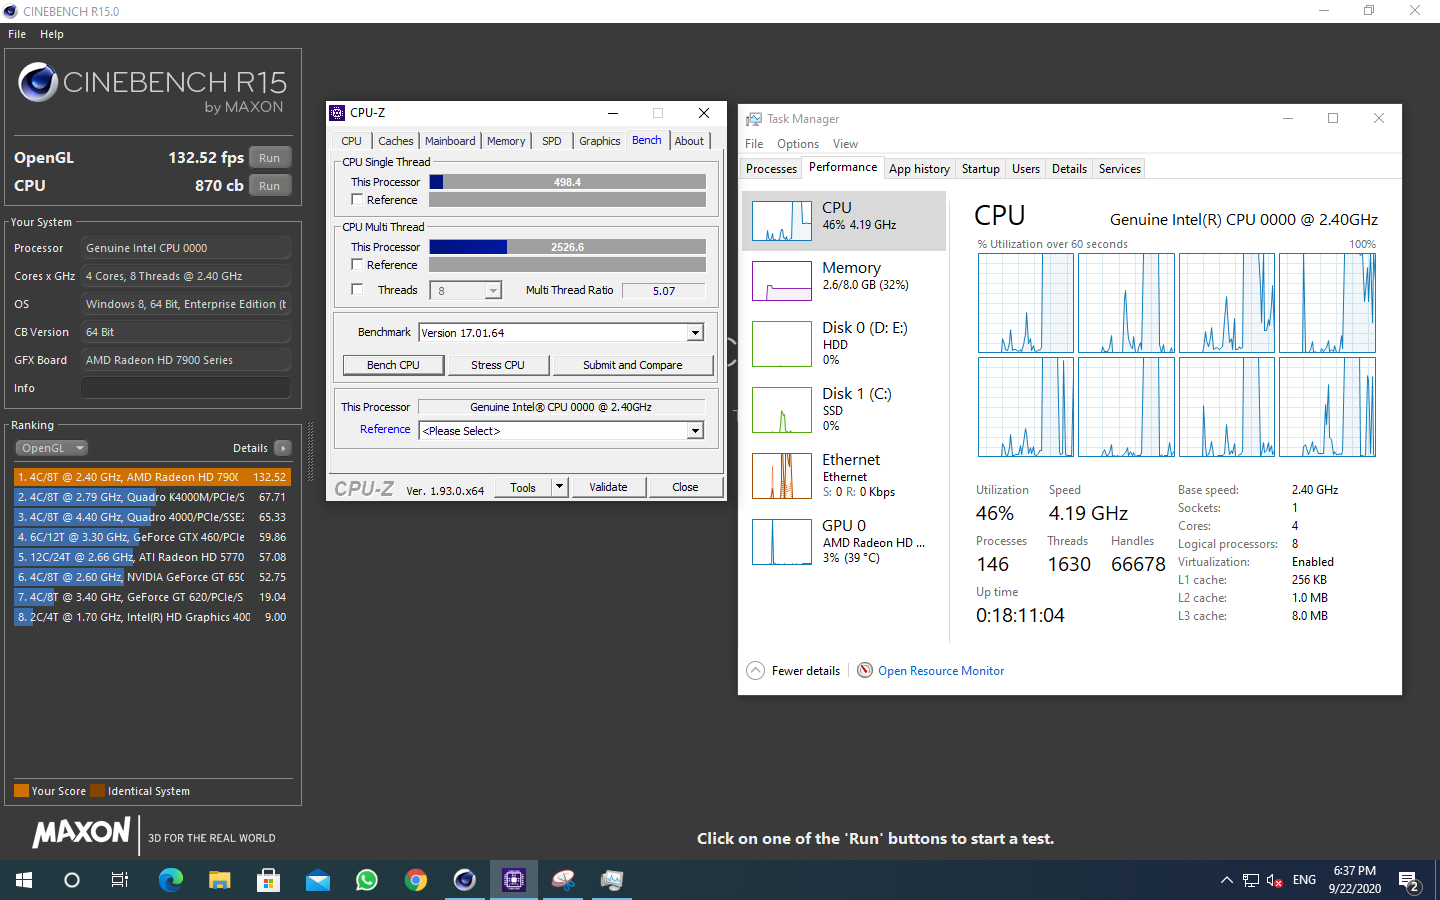The image size is (1440, 900).
Task: Open File Explorer from the taskbar
Action: point(220,880)
